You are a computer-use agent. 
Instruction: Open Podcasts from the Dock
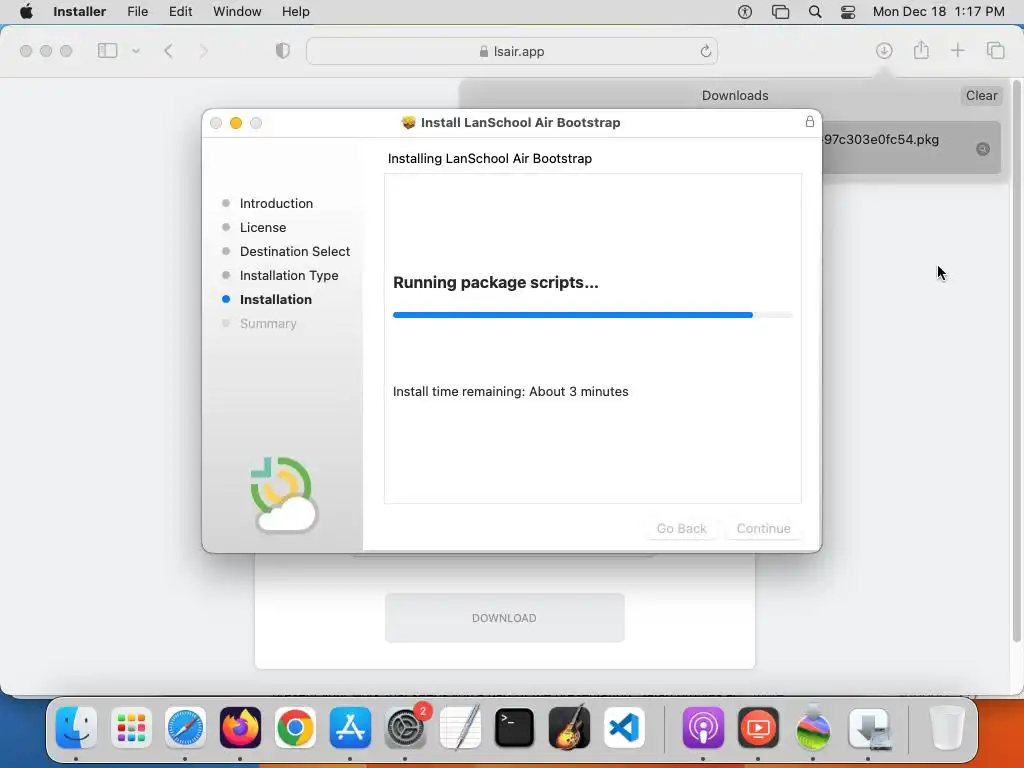point(703,727)
